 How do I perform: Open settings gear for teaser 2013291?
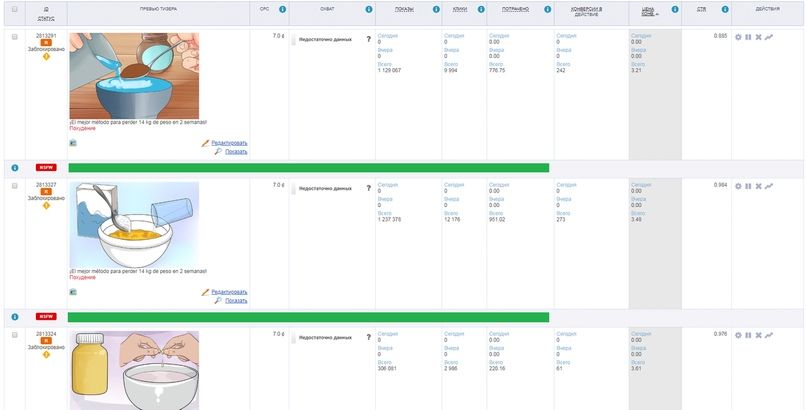pyautogui.click(x=739, y=37)
